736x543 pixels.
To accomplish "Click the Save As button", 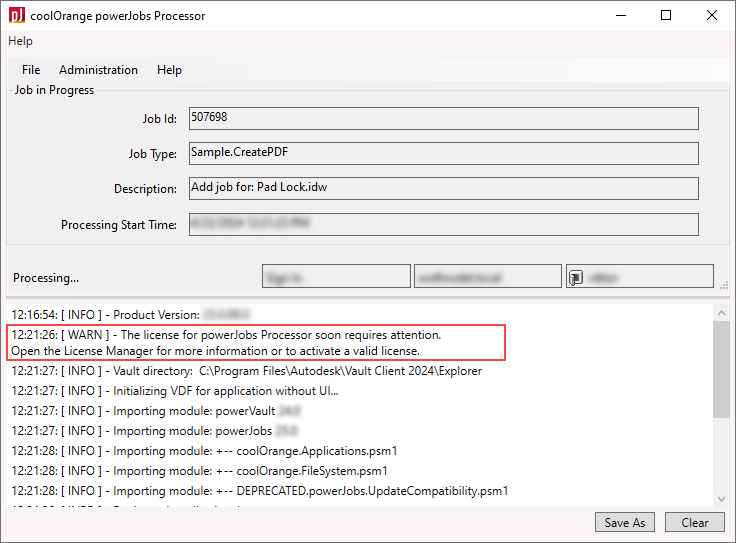I will click(625, 522).
